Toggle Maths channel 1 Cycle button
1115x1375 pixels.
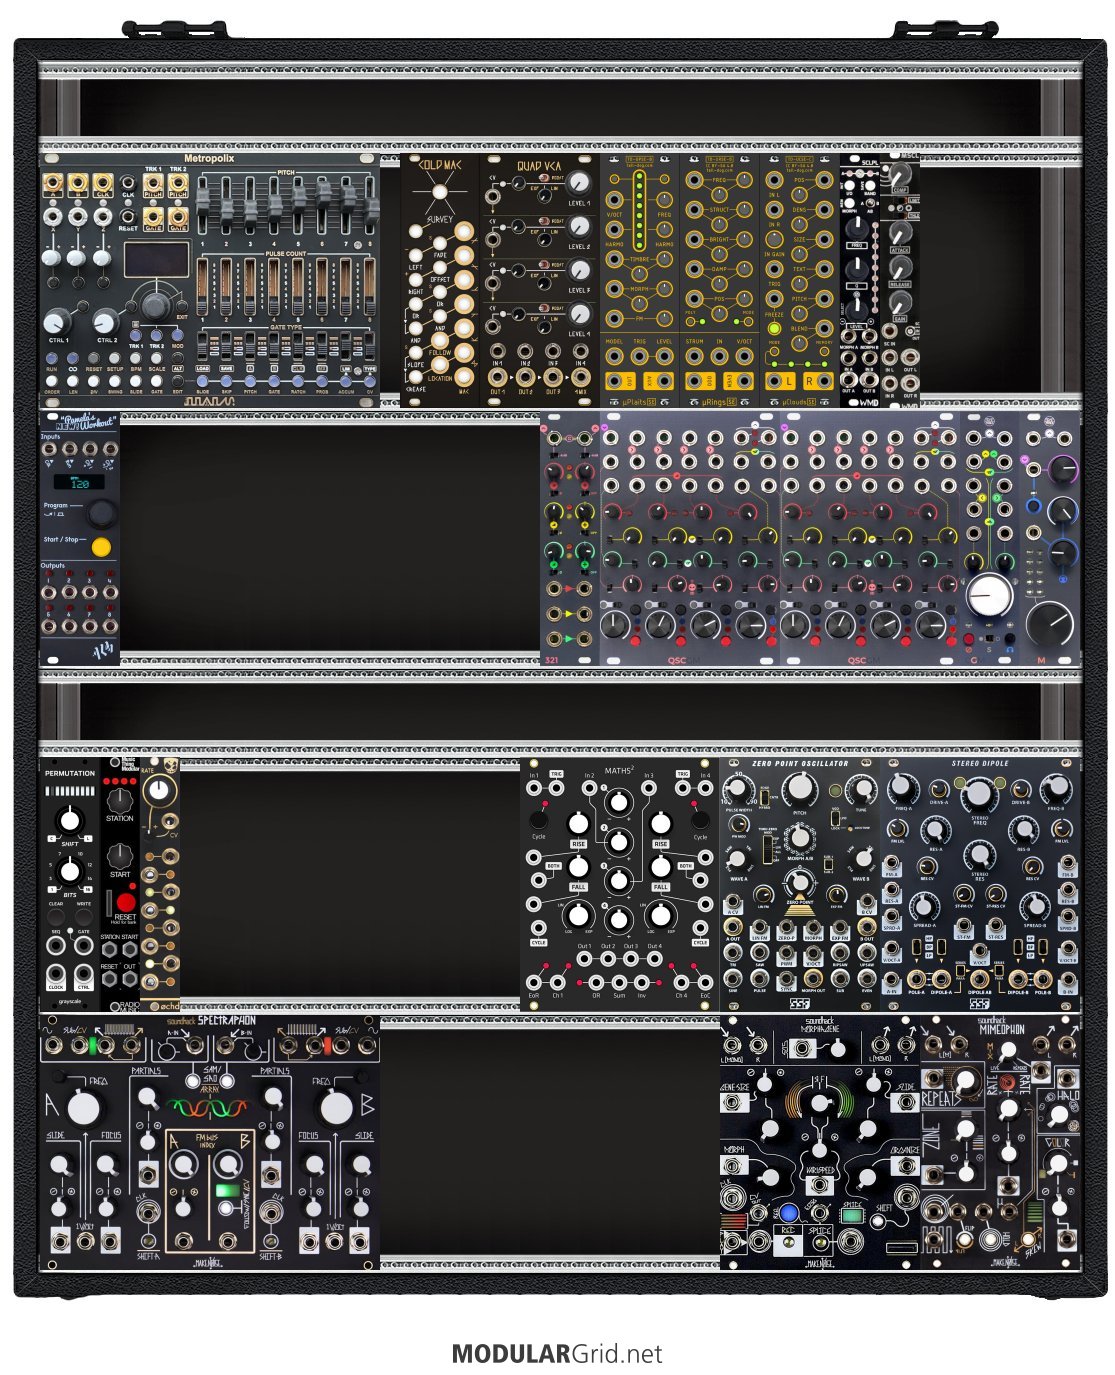click(x=539, y=820)
